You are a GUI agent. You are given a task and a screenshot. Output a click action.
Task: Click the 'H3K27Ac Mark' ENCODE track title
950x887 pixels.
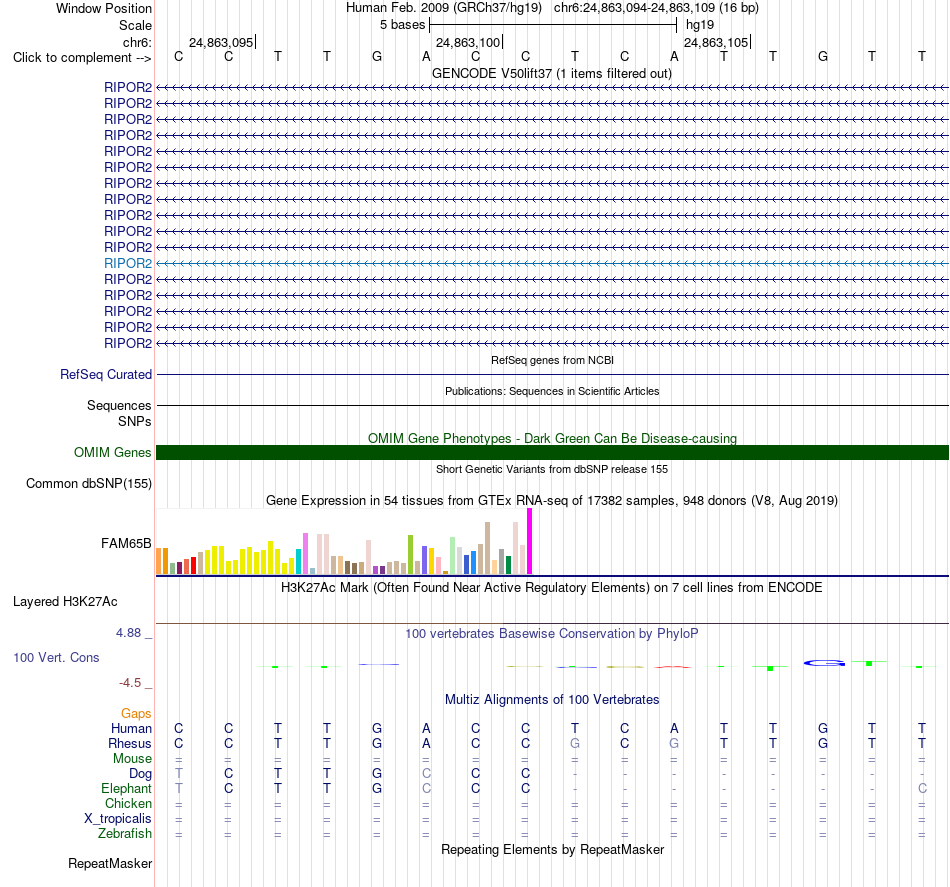pyautogui.click(x=551, y=588)
